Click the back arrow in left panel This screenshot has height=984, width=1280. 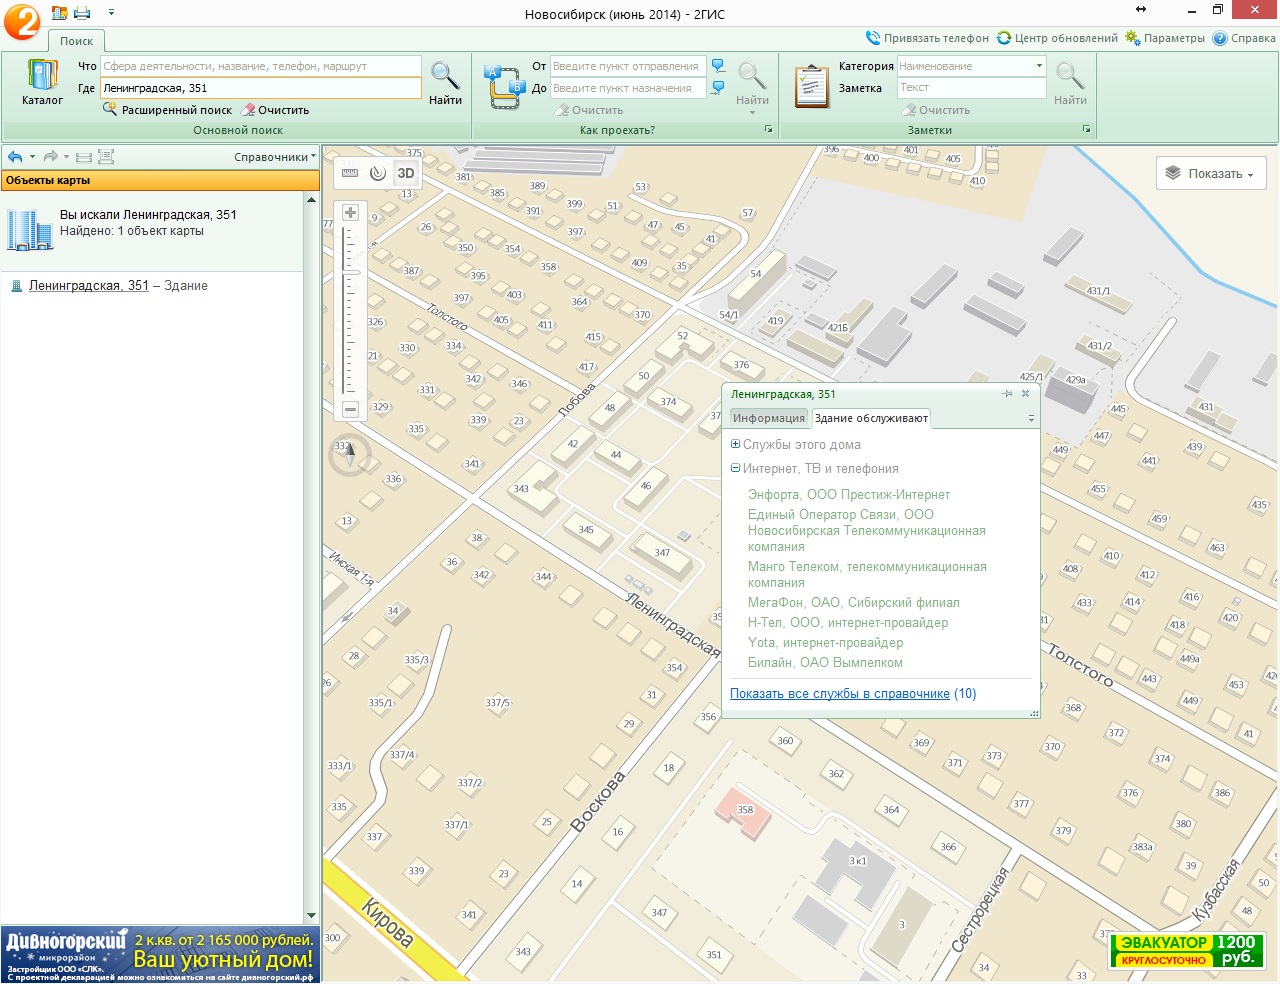[x=15, y=157]
